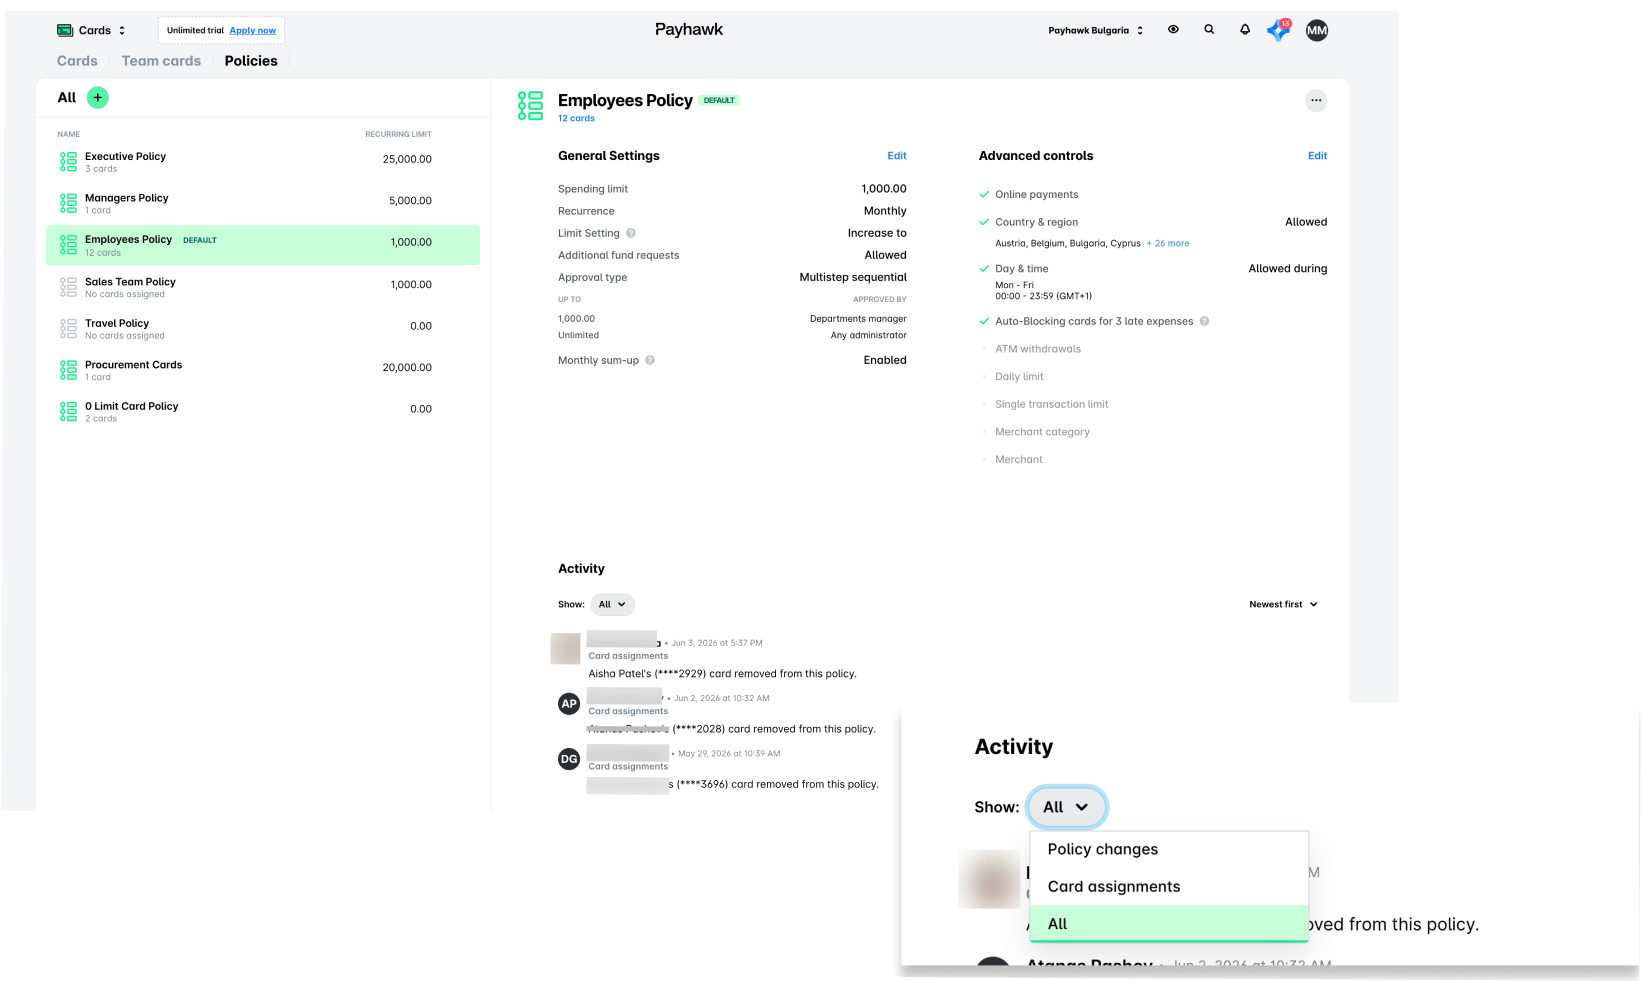
Task: Click the AP avatar in activity
Action: [x=569, y=703]
